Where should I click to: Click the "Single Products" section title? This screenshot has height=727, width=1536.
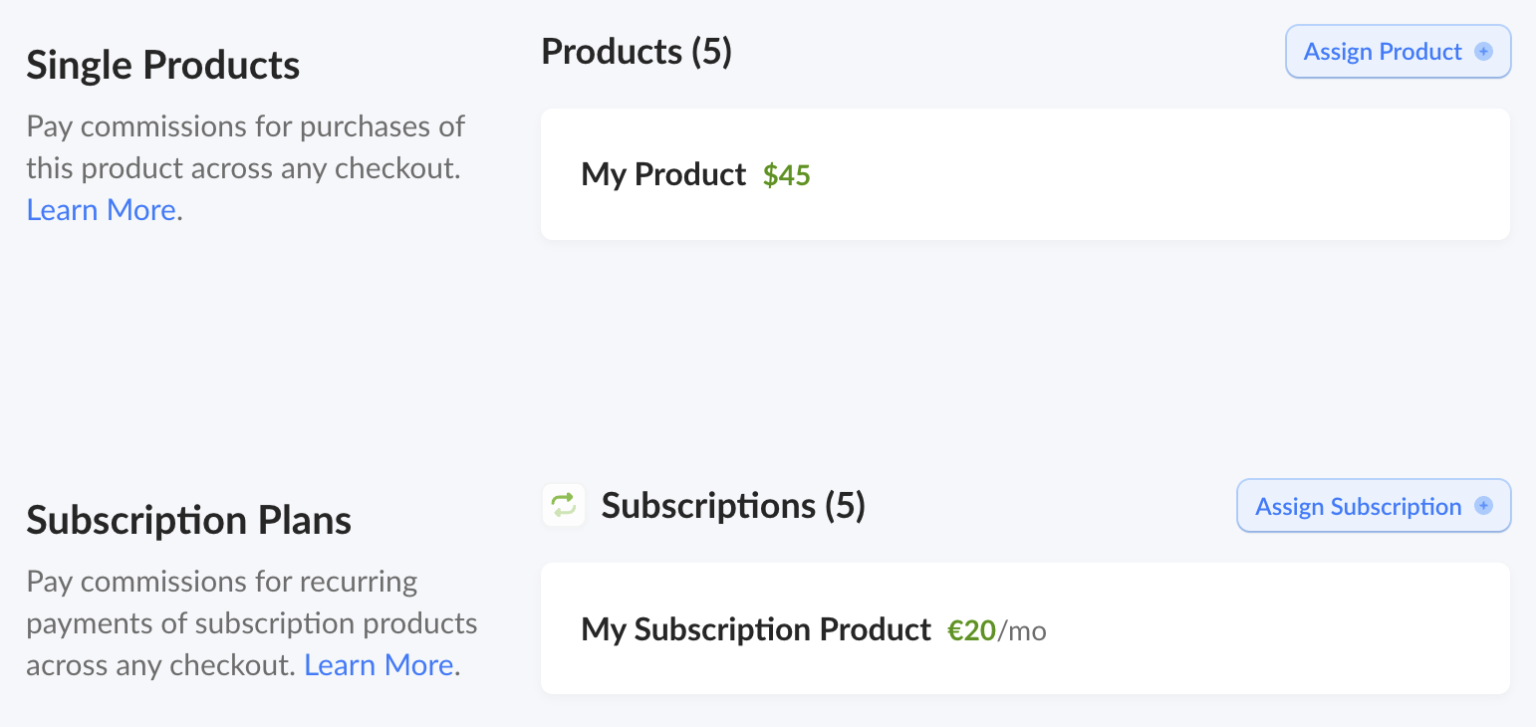click(x=163, y=64)
